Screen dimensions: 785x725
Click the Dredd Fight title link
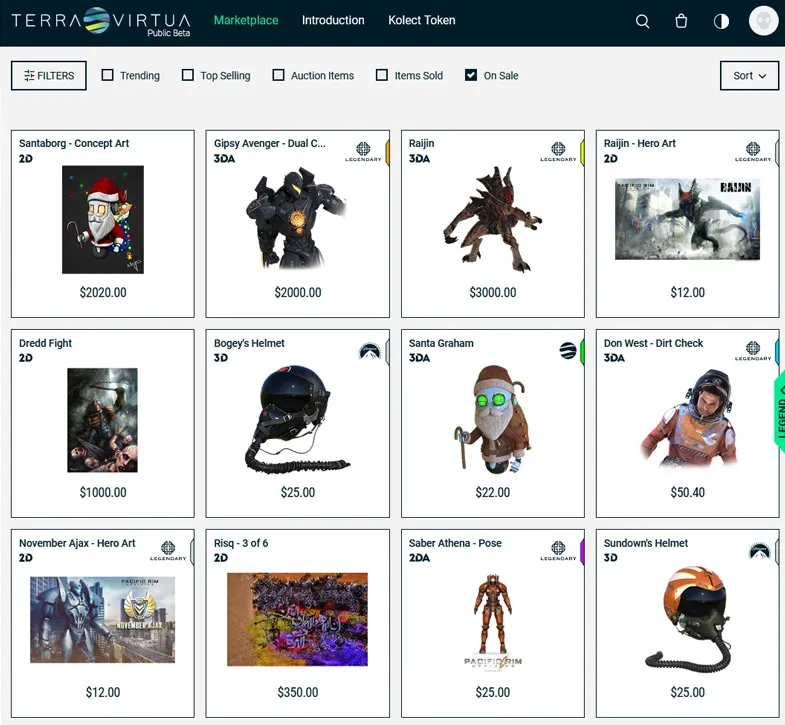click(x=46, y=343)
